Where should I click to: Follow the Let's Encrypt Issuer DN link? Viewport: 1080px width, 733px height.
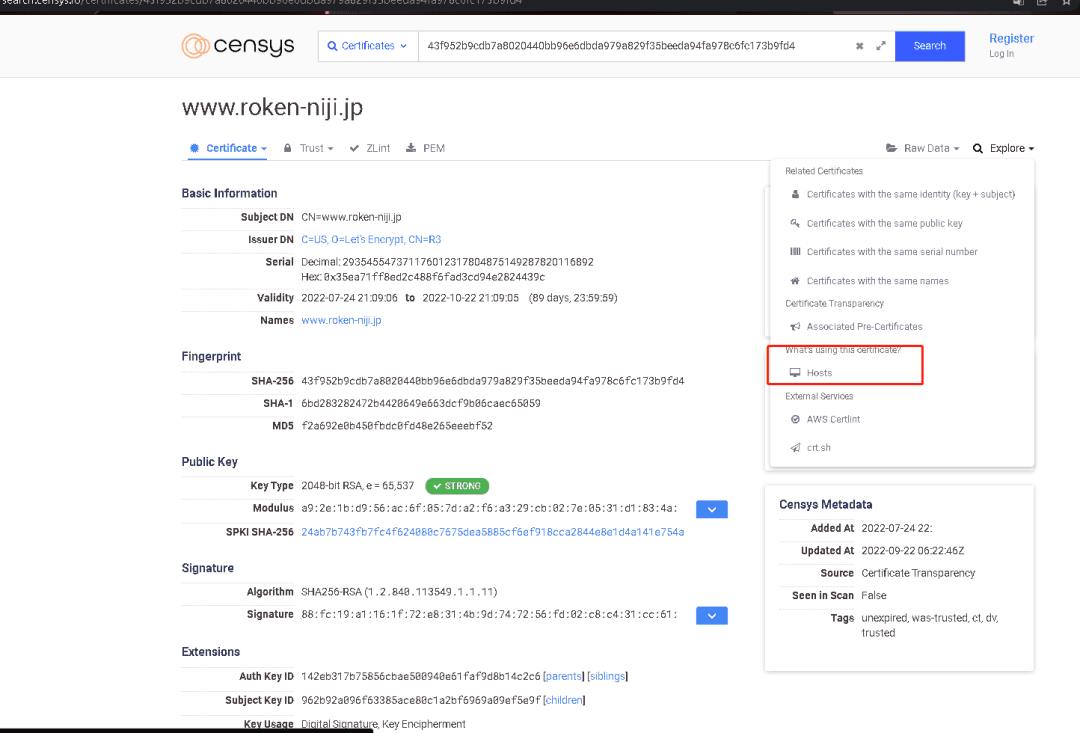click(x=371, y=240)
